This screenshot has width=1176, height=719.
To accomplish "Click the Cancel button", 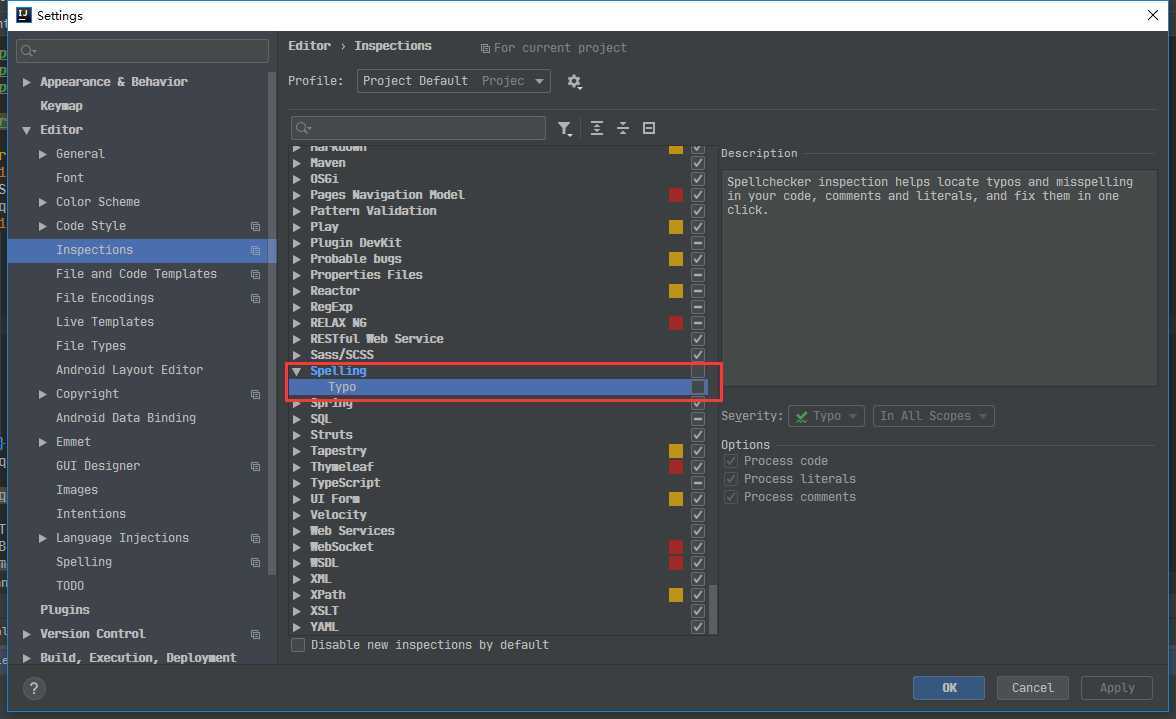I will [x=1032, y=688].
